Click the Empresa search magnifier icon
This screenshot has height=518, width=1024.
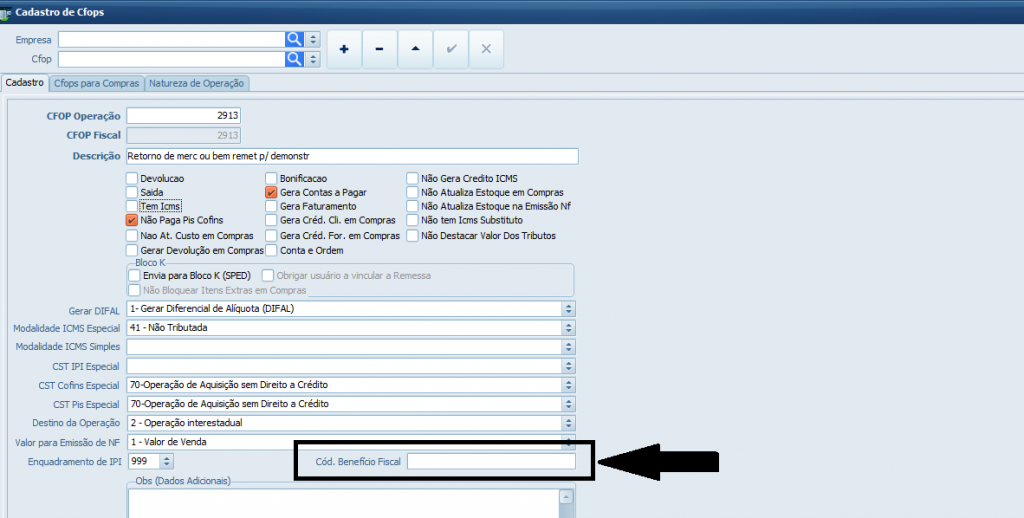pyautogui.click(x=295, y=39)
